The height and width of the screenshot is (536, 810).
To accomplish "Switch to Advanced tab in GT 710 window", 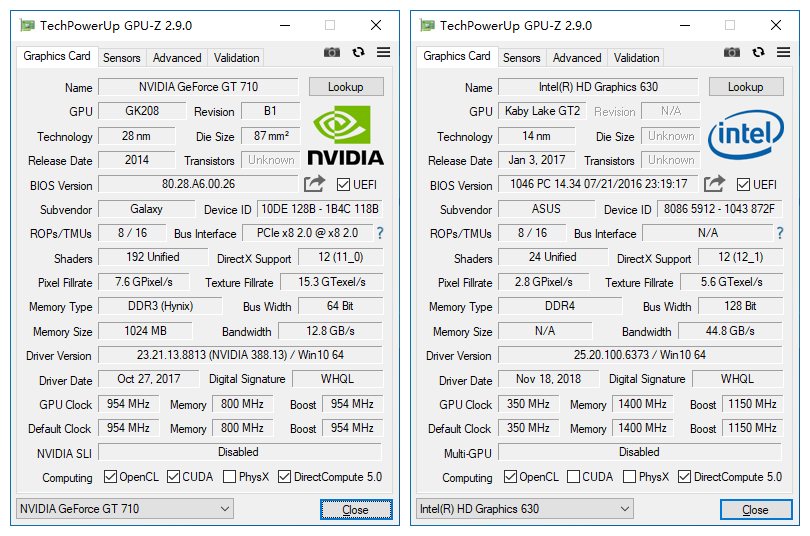I will pyautogui.click(x=177, y=58).
